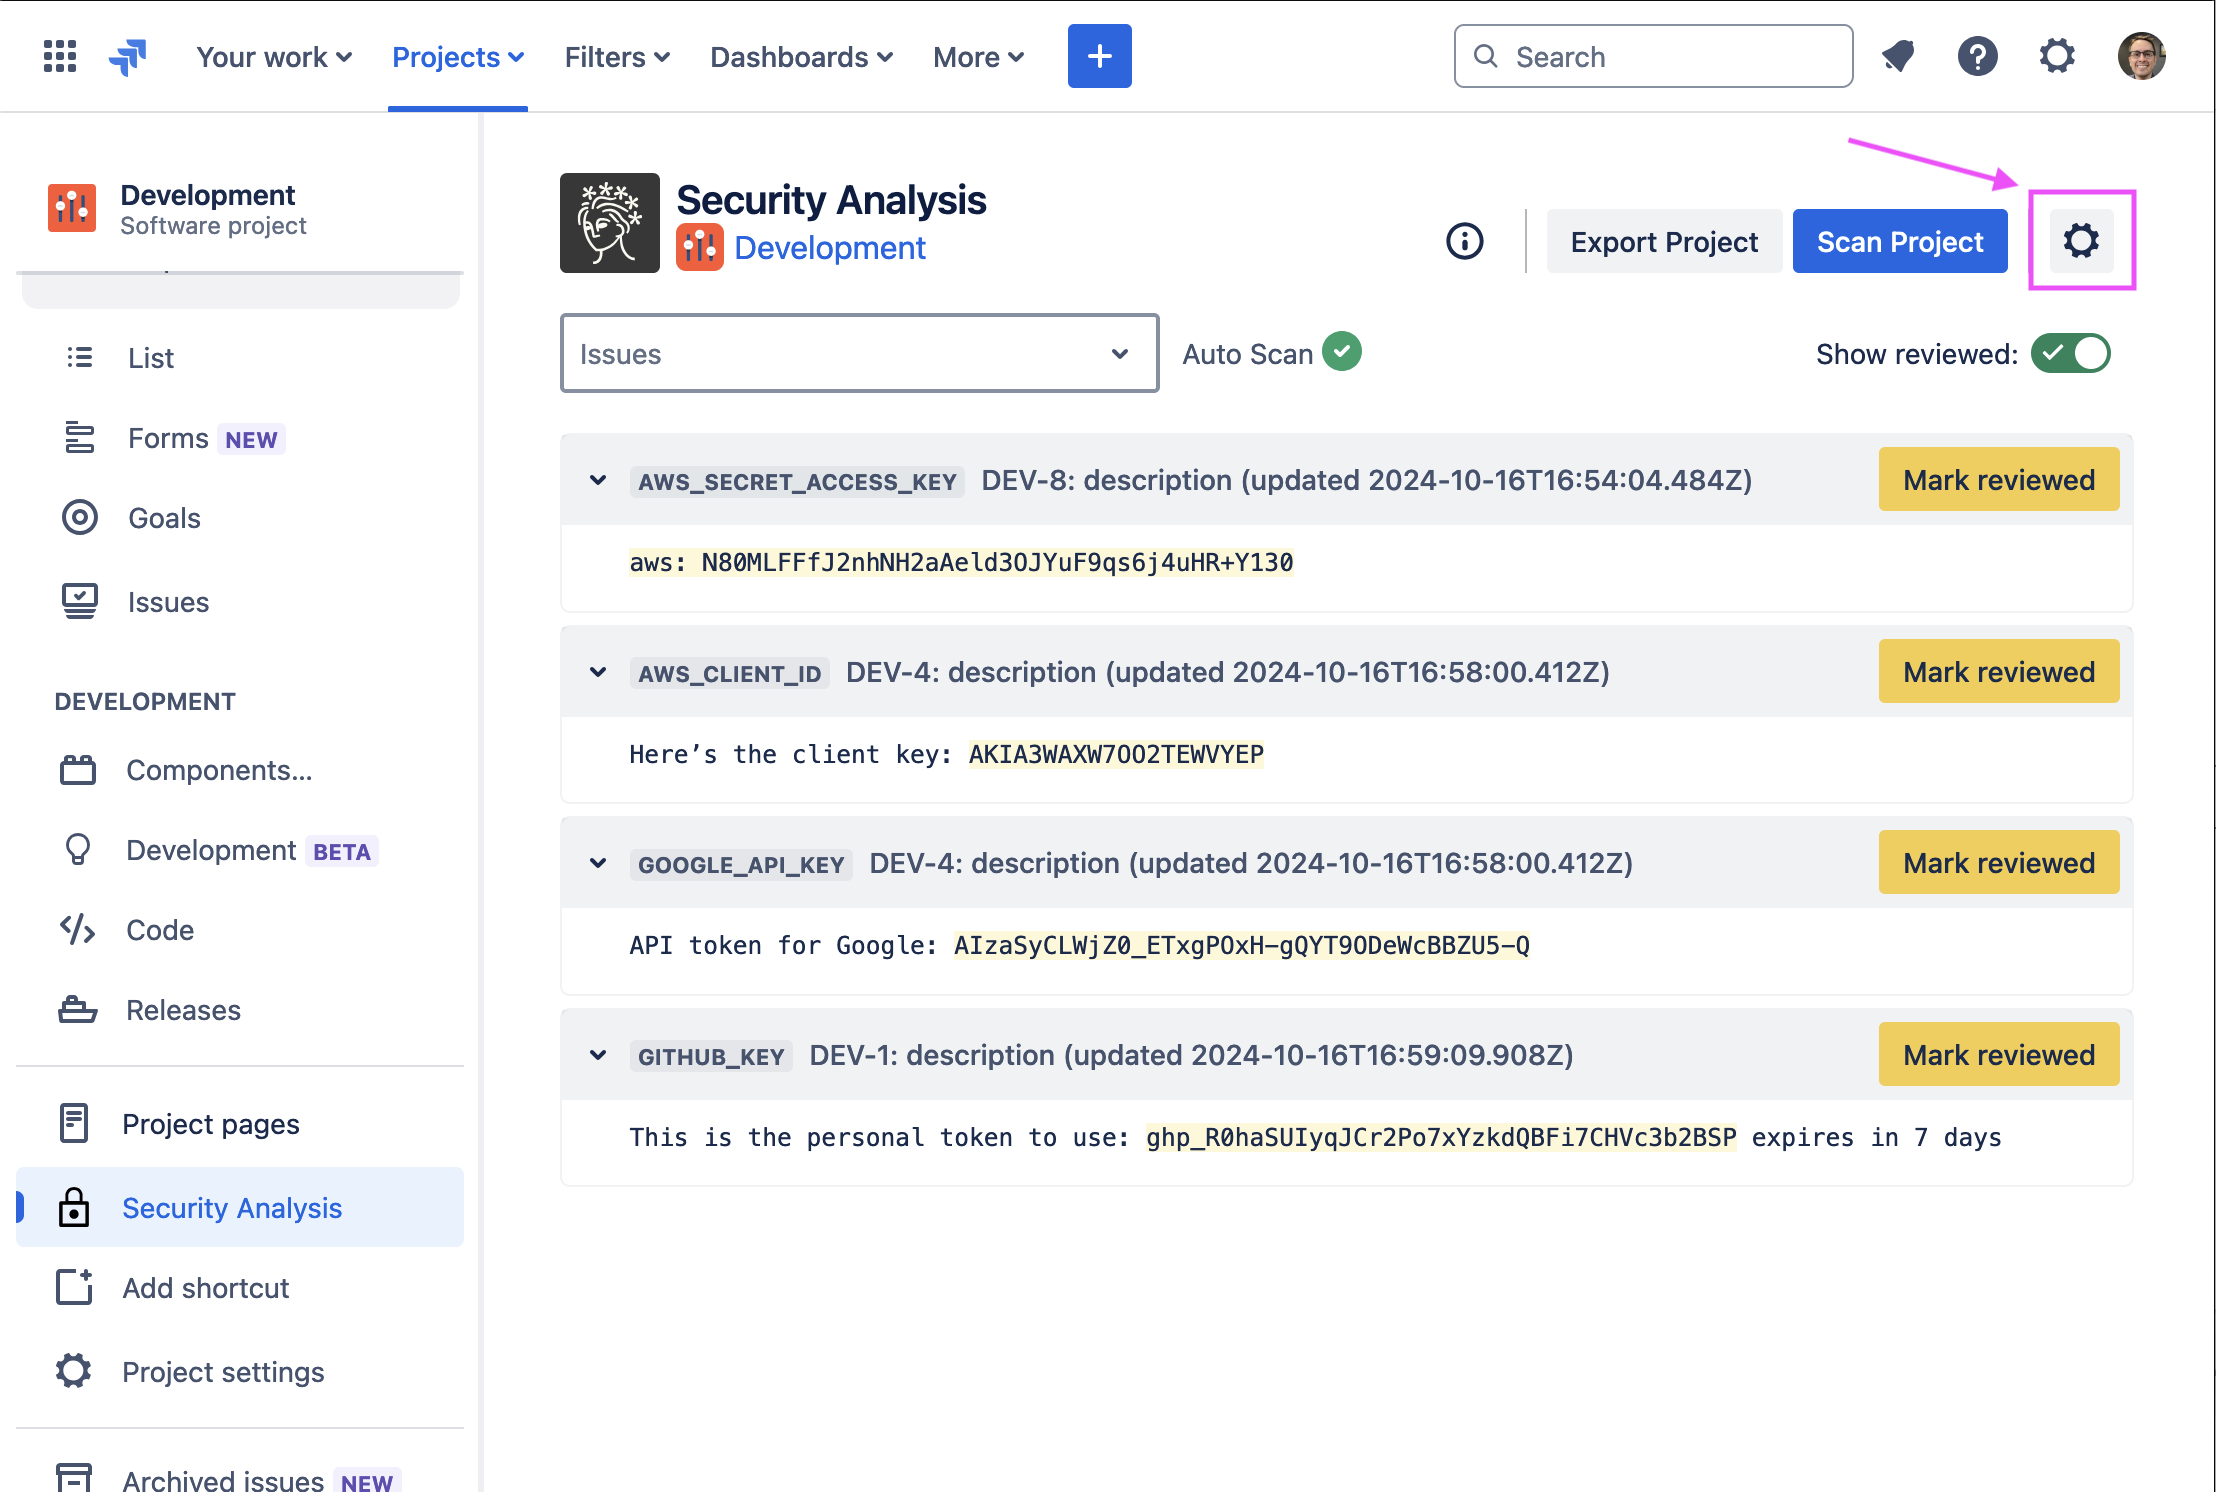Open the app switcher grid icon
2216x1492 pixels.
[x=60, y=57]
